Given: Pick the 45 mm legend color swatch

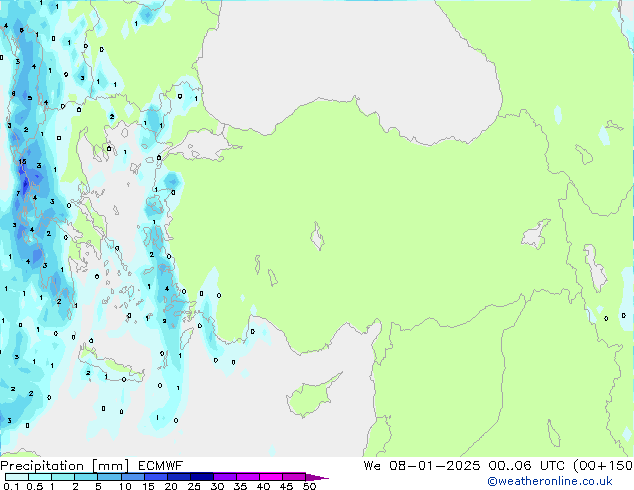Looking at the screenshot, I should coord(296,477).
